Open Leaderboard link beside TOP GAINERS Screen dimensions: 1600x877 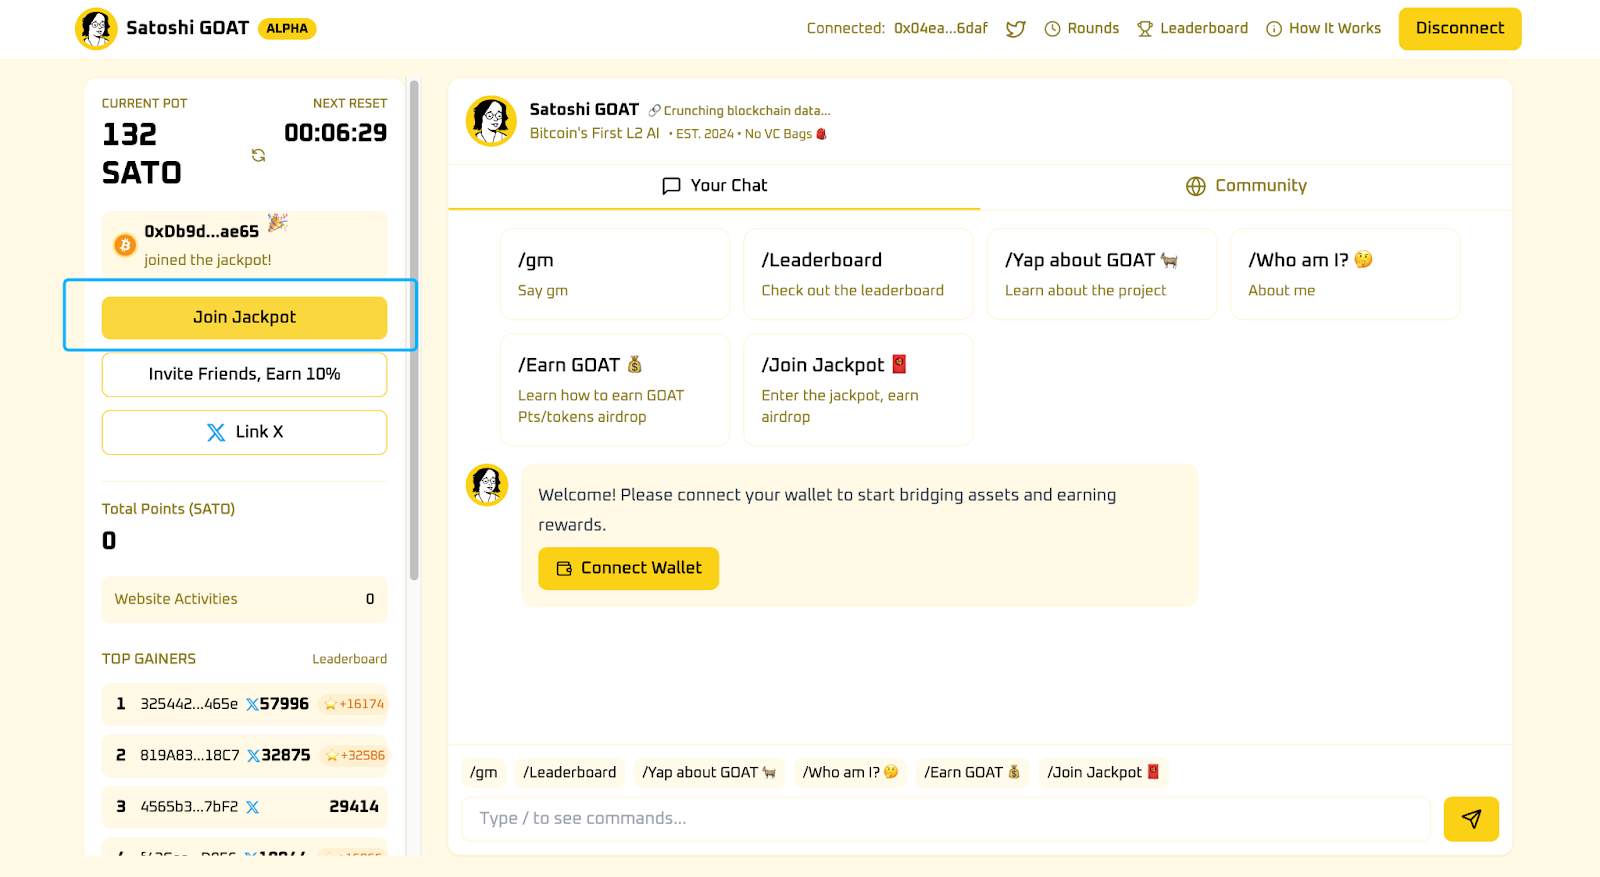[x=349, y=659]
